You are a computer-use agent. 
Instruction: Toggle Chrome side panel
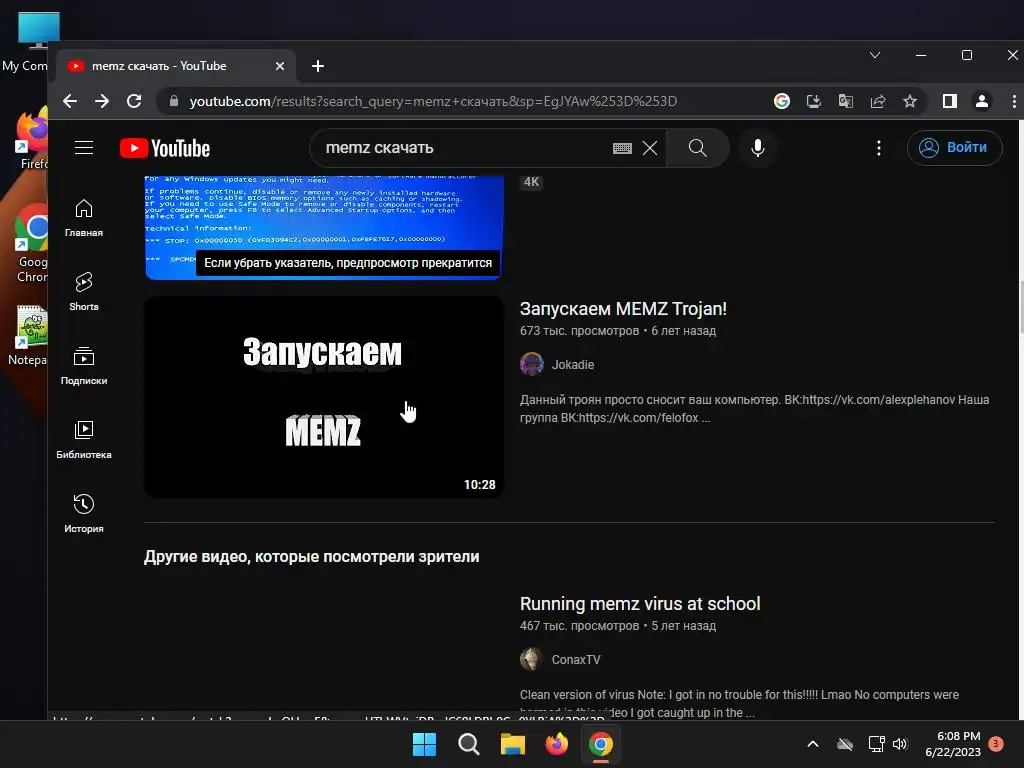pos(950,101)
